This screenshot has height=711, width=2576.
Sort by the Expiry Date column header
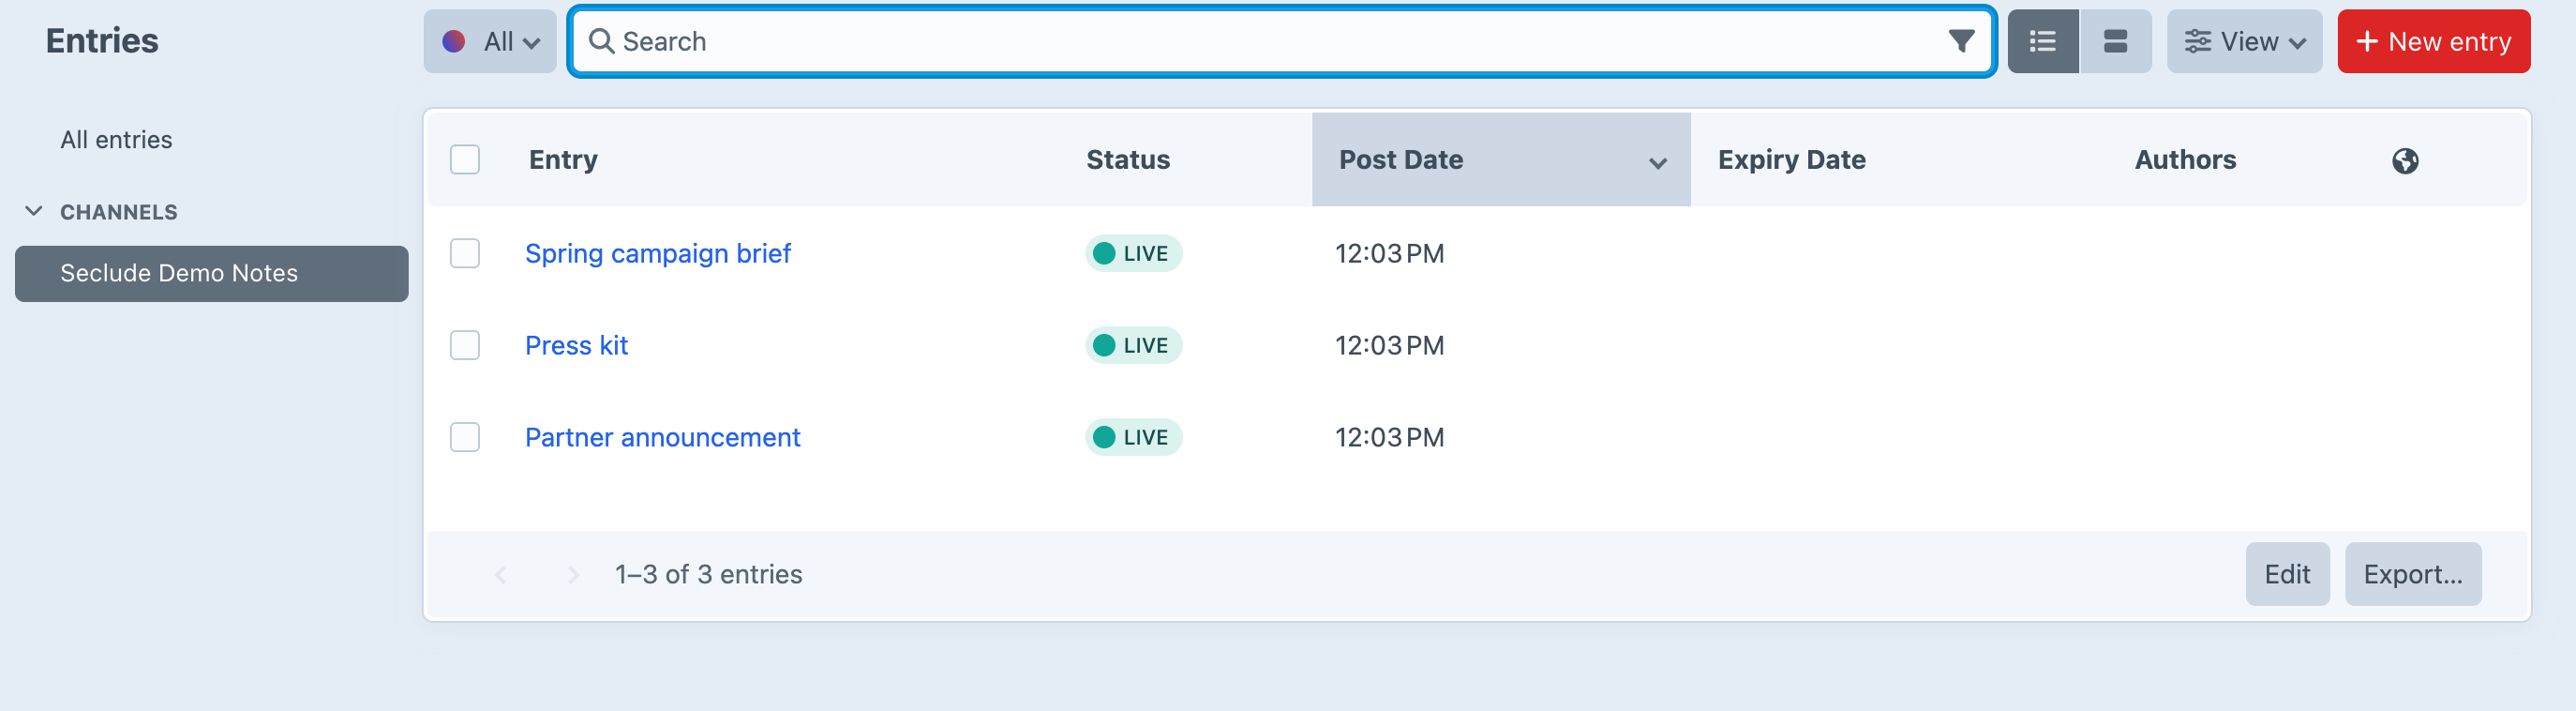(1791, 160)
